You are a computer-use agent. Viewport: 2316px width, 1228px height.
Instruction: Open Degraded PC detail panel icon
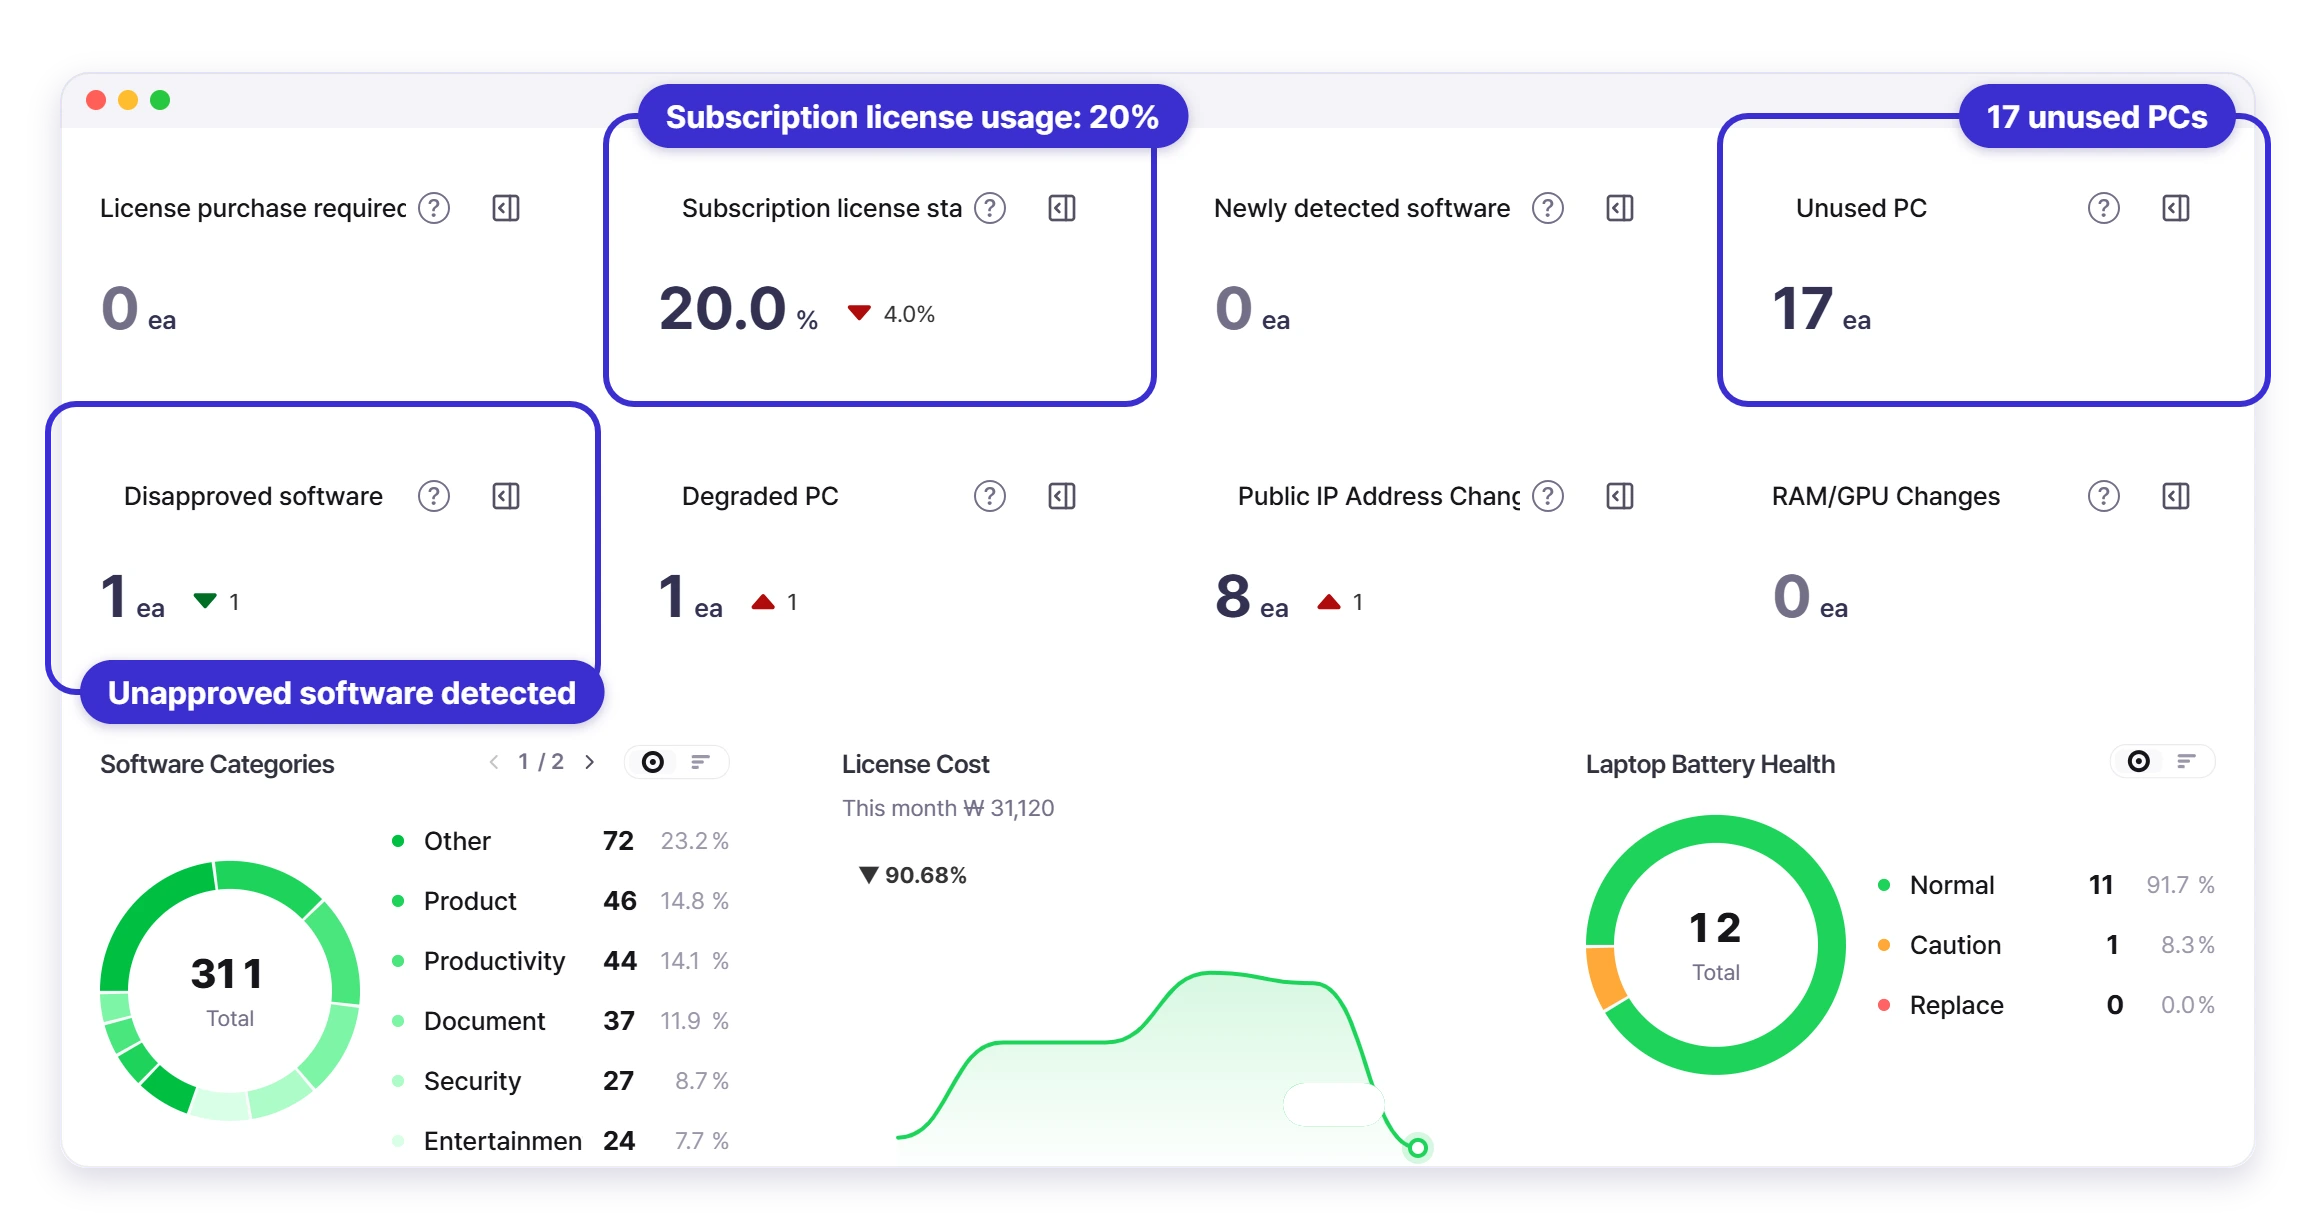1062,496
